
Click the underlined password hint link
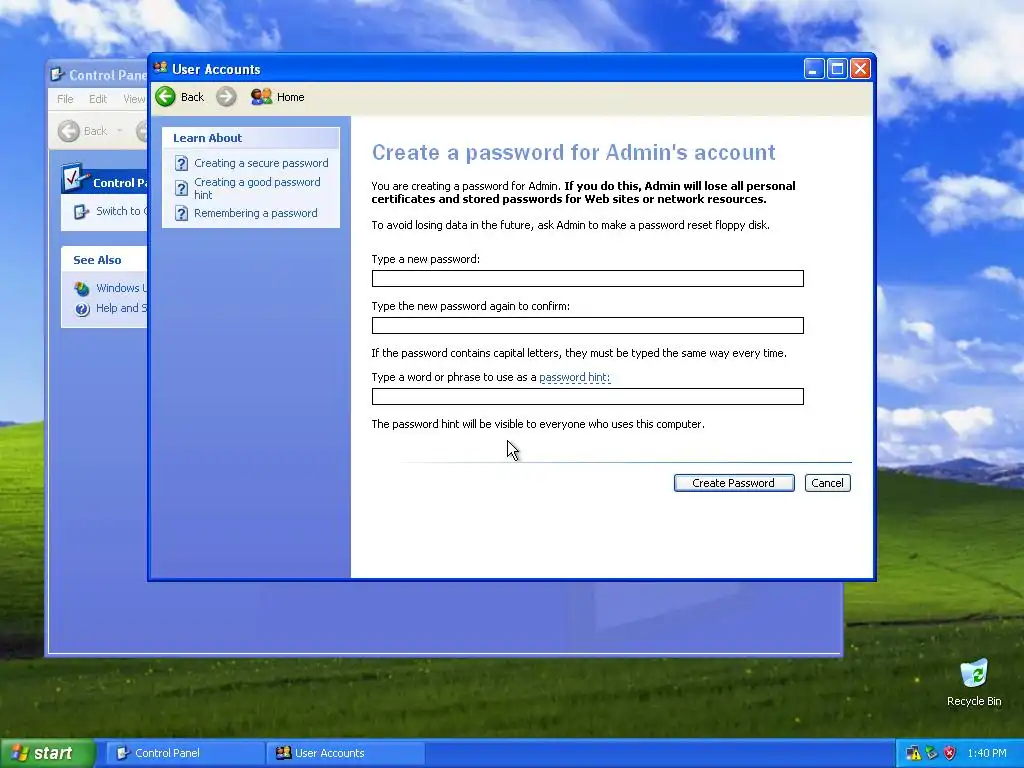574,377
